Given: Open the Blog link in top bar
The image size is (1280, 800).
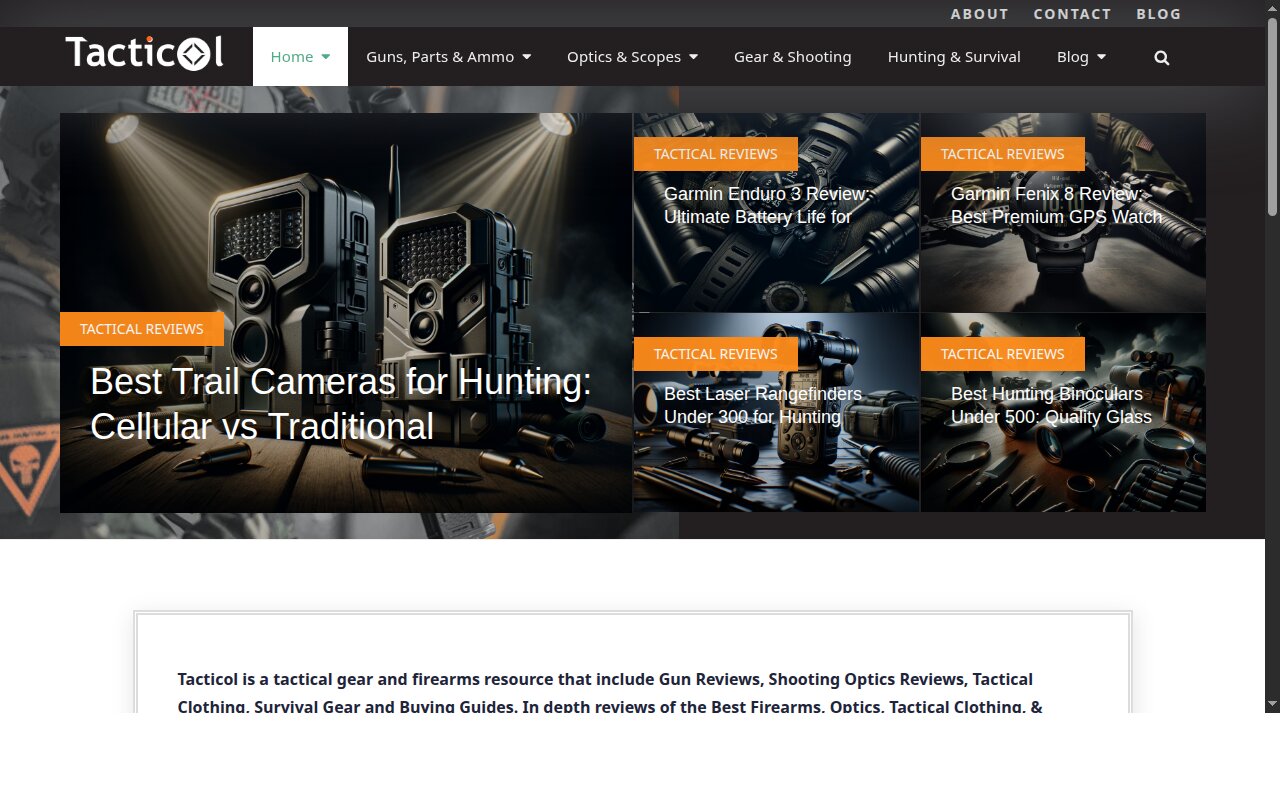Looking at the screenshot, I should coord(1158,14).
